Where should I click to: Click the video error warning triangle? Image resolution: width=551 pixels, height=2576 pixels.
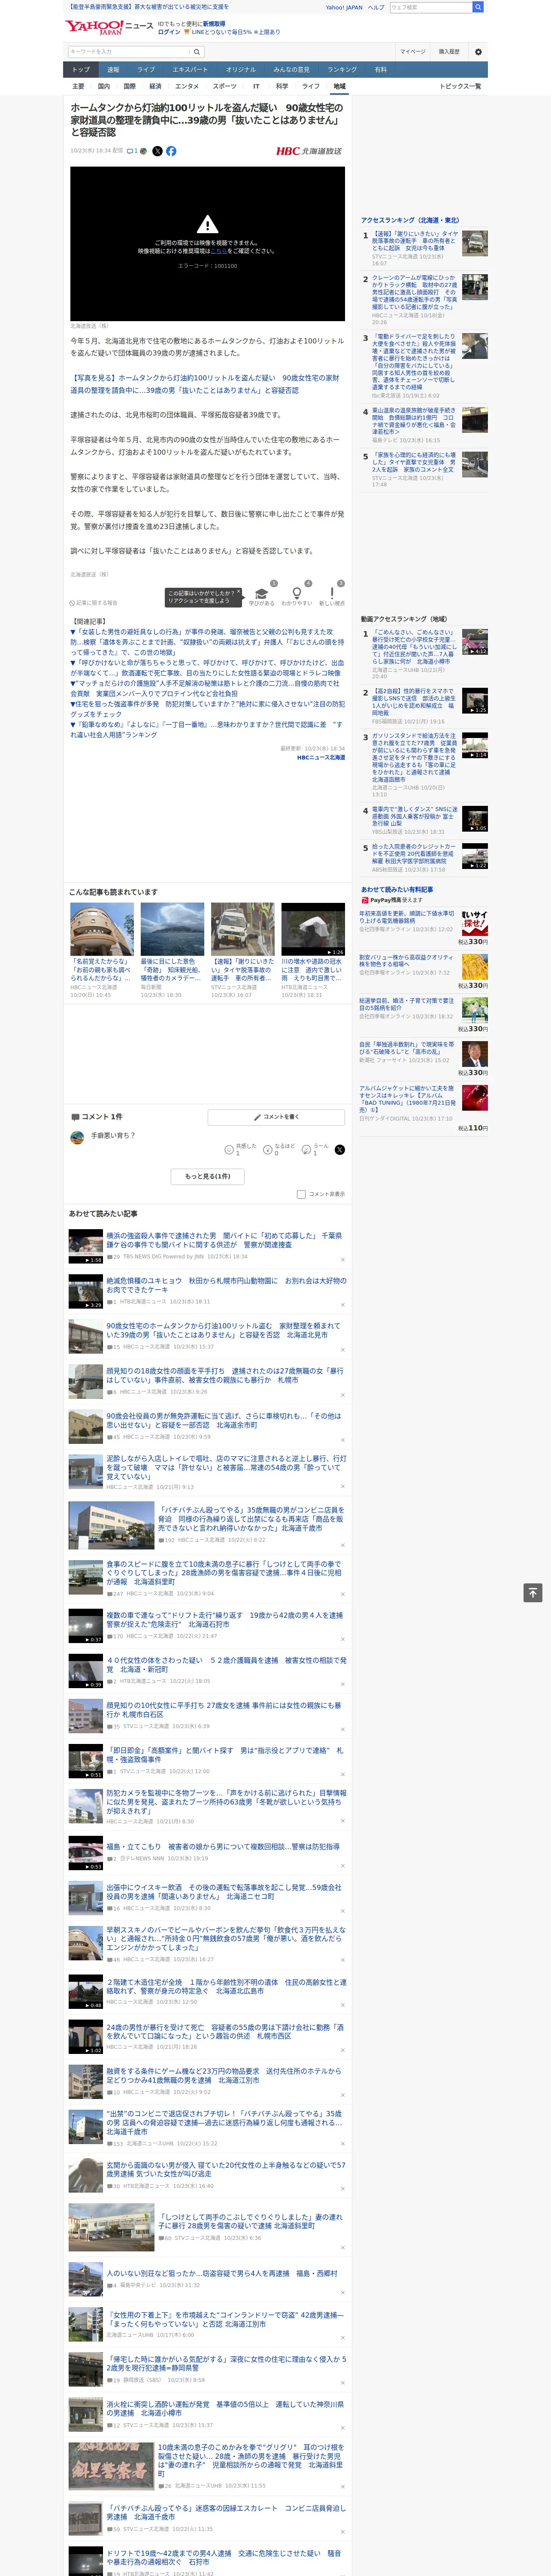point(207,224)
